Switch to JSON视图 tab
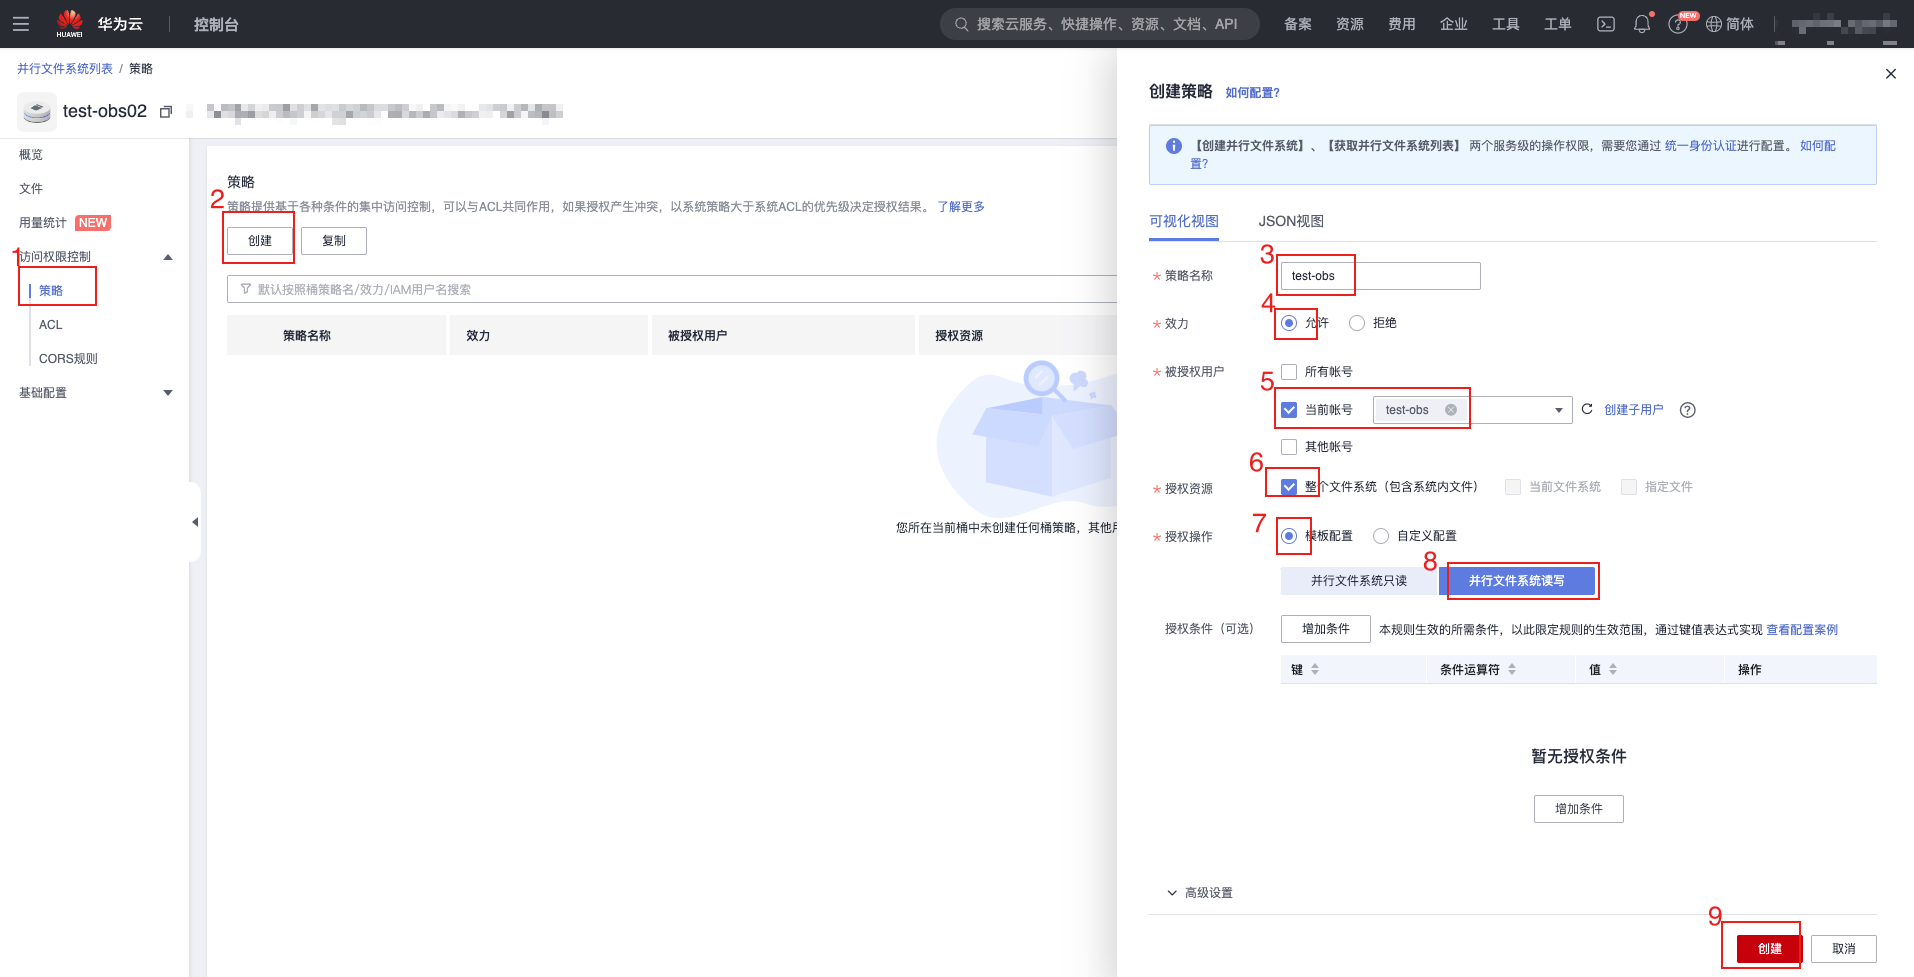Screen dimensions: 1914x977 1290,221
